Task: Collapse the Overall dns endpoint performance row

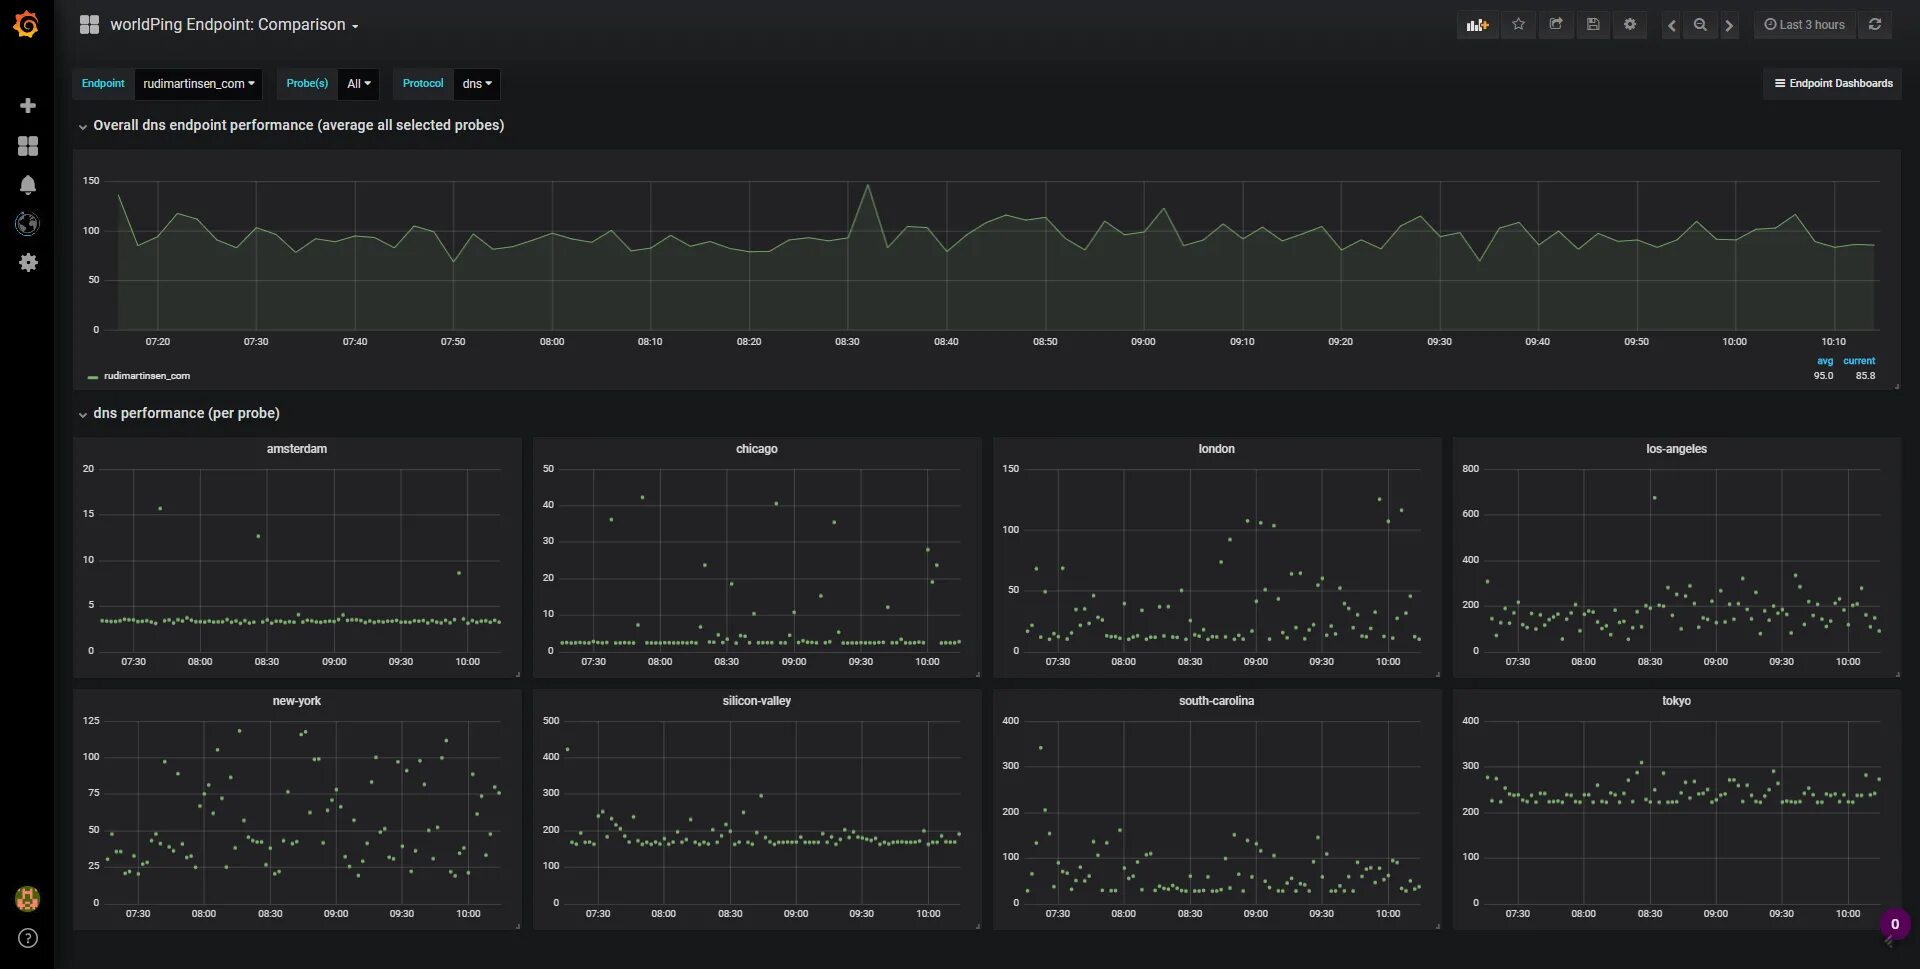Action: click(x=291, y=126)
